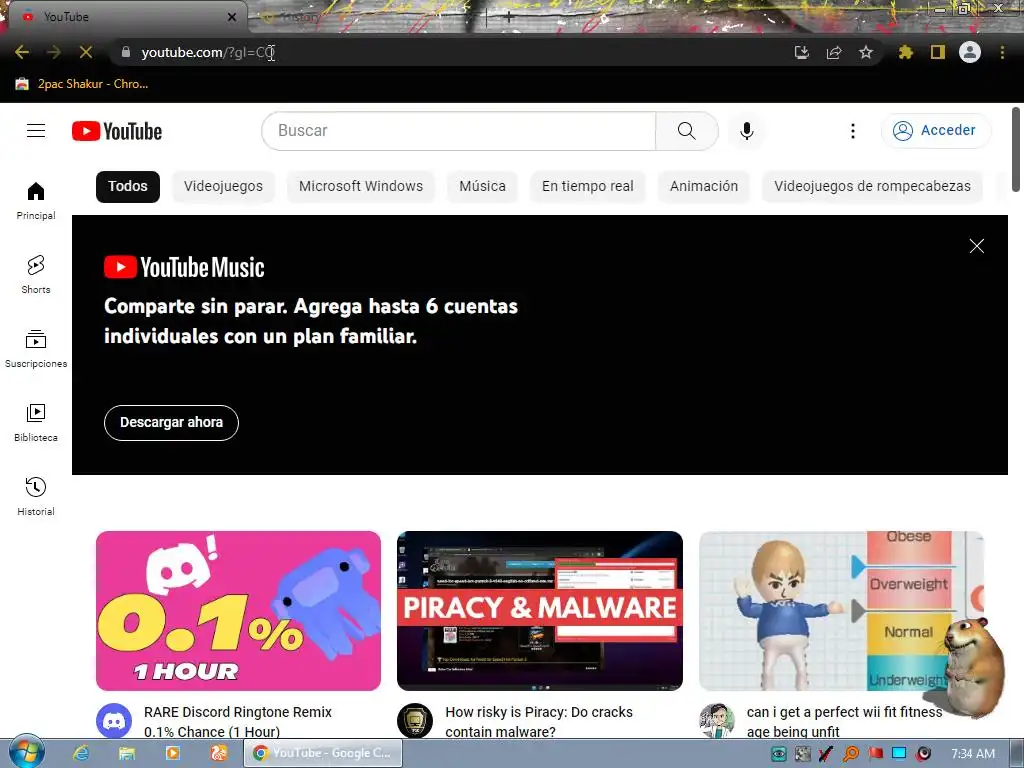Open the YouTube hamburger guide menu
The image size is (1024, 768).
point(36,131)
